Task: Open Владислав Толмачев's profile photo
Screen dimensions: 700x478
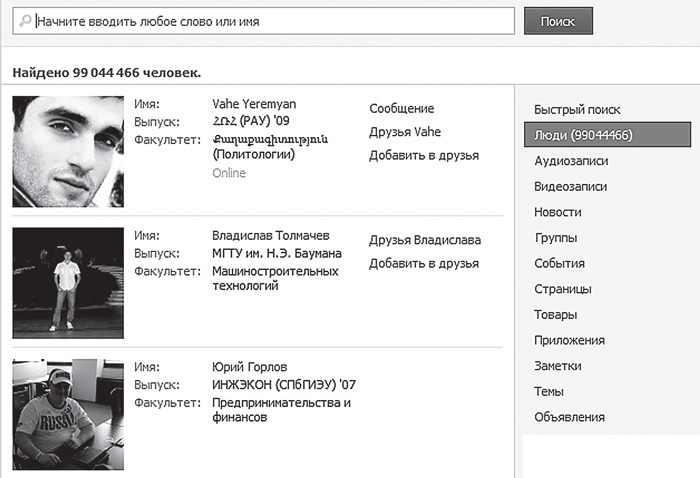Action: tap(68, 283)
